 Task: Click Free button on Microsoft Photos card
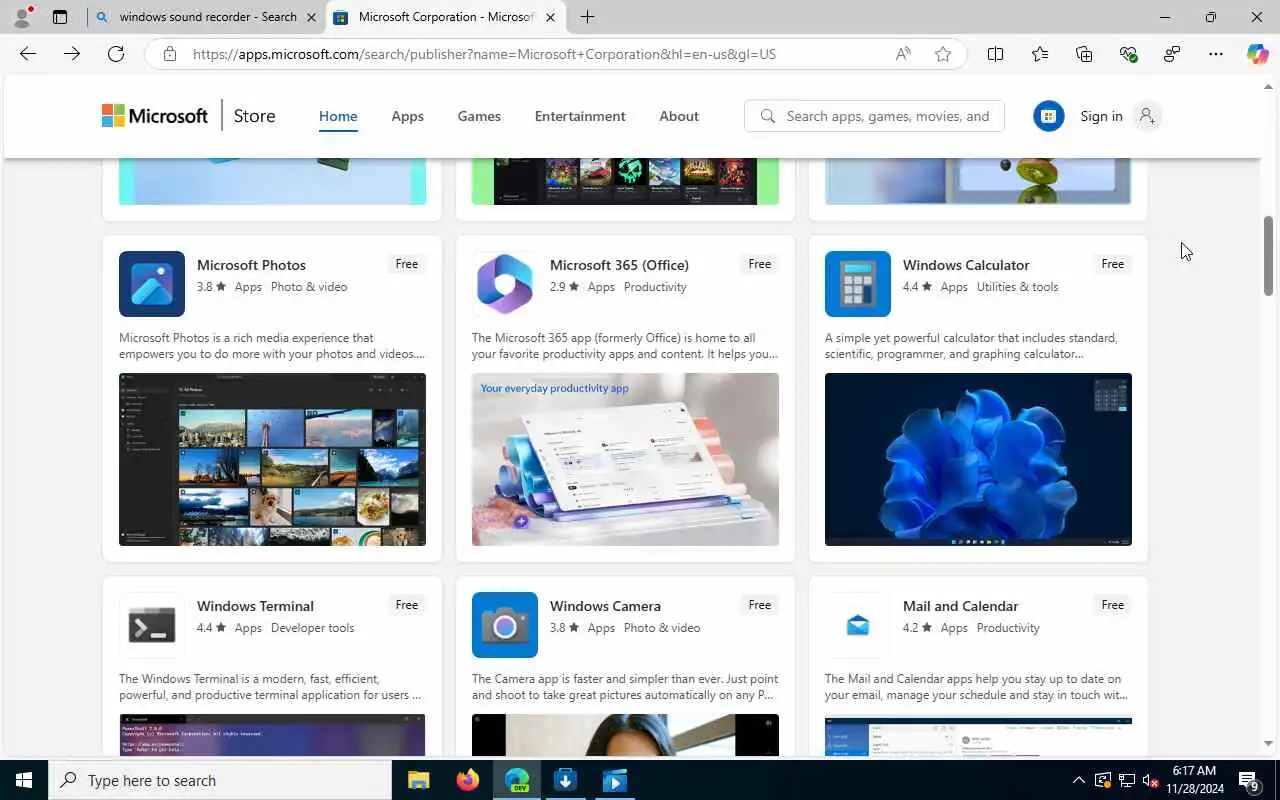pos(406,264)
